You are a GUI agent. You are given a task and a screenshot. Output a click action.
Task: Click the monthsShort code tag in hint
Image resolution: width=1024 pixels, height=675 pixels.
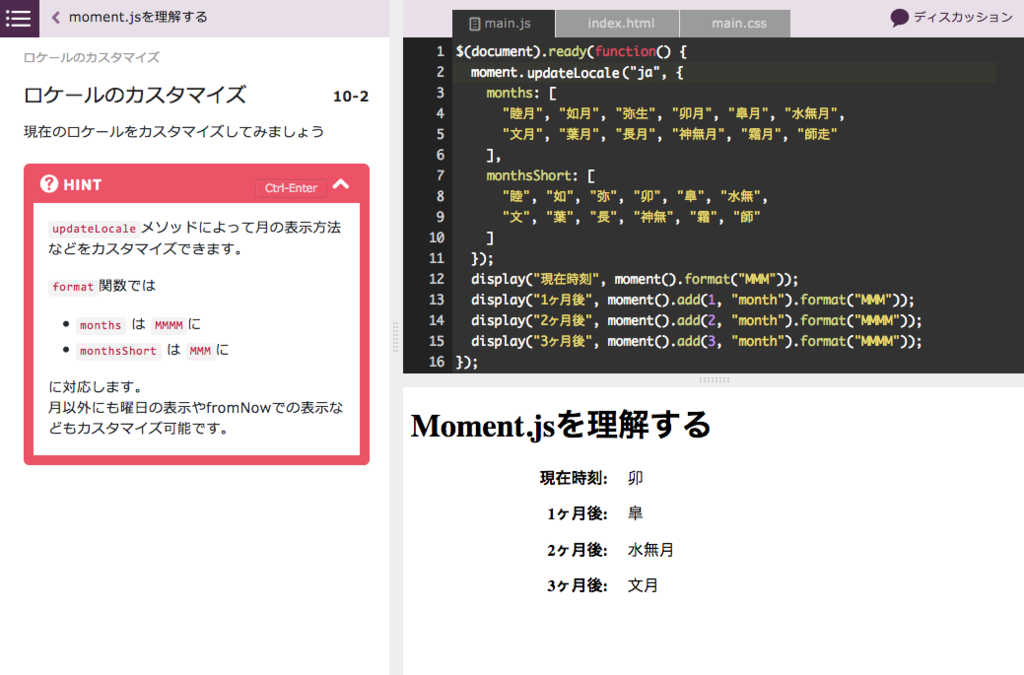118,351
